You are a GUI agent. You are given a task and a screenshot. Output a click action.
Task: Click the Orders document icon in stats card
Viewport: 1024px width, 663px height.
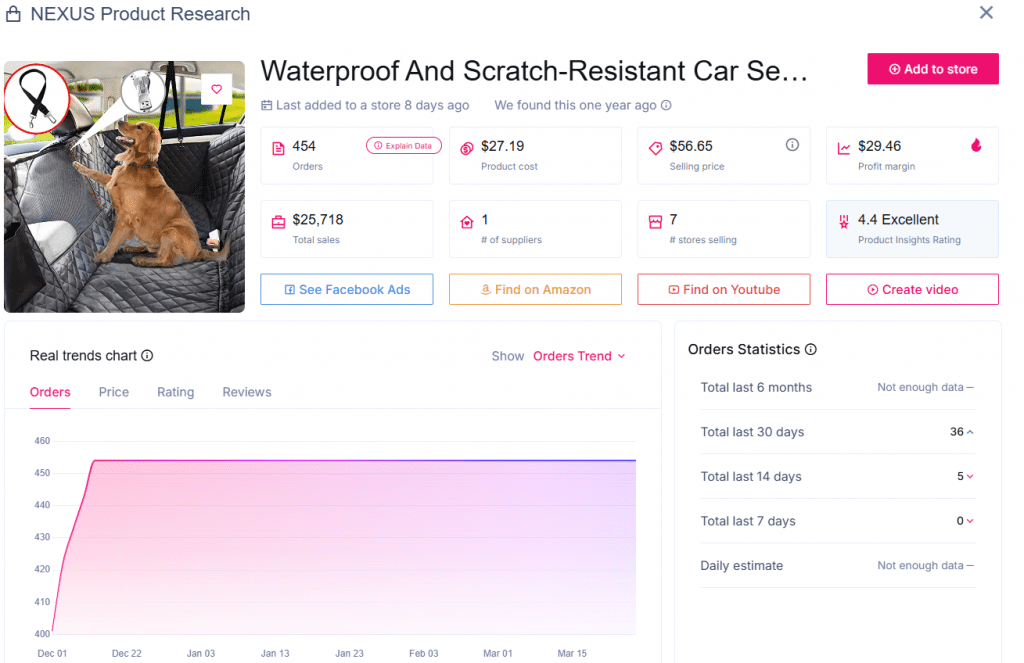[x=278, y=148]
